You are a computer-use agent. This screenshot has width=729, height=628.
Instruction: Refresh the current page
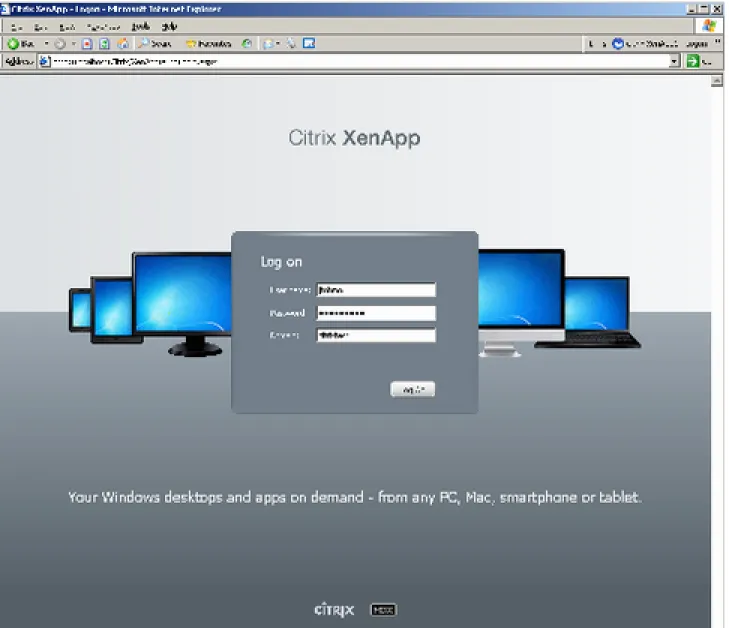(x=105, y=44)
